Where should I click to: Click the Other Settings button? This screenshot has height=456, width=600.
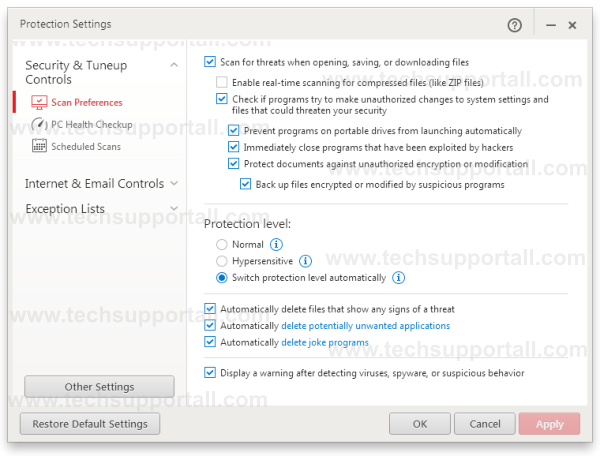[x=99, y=387]
